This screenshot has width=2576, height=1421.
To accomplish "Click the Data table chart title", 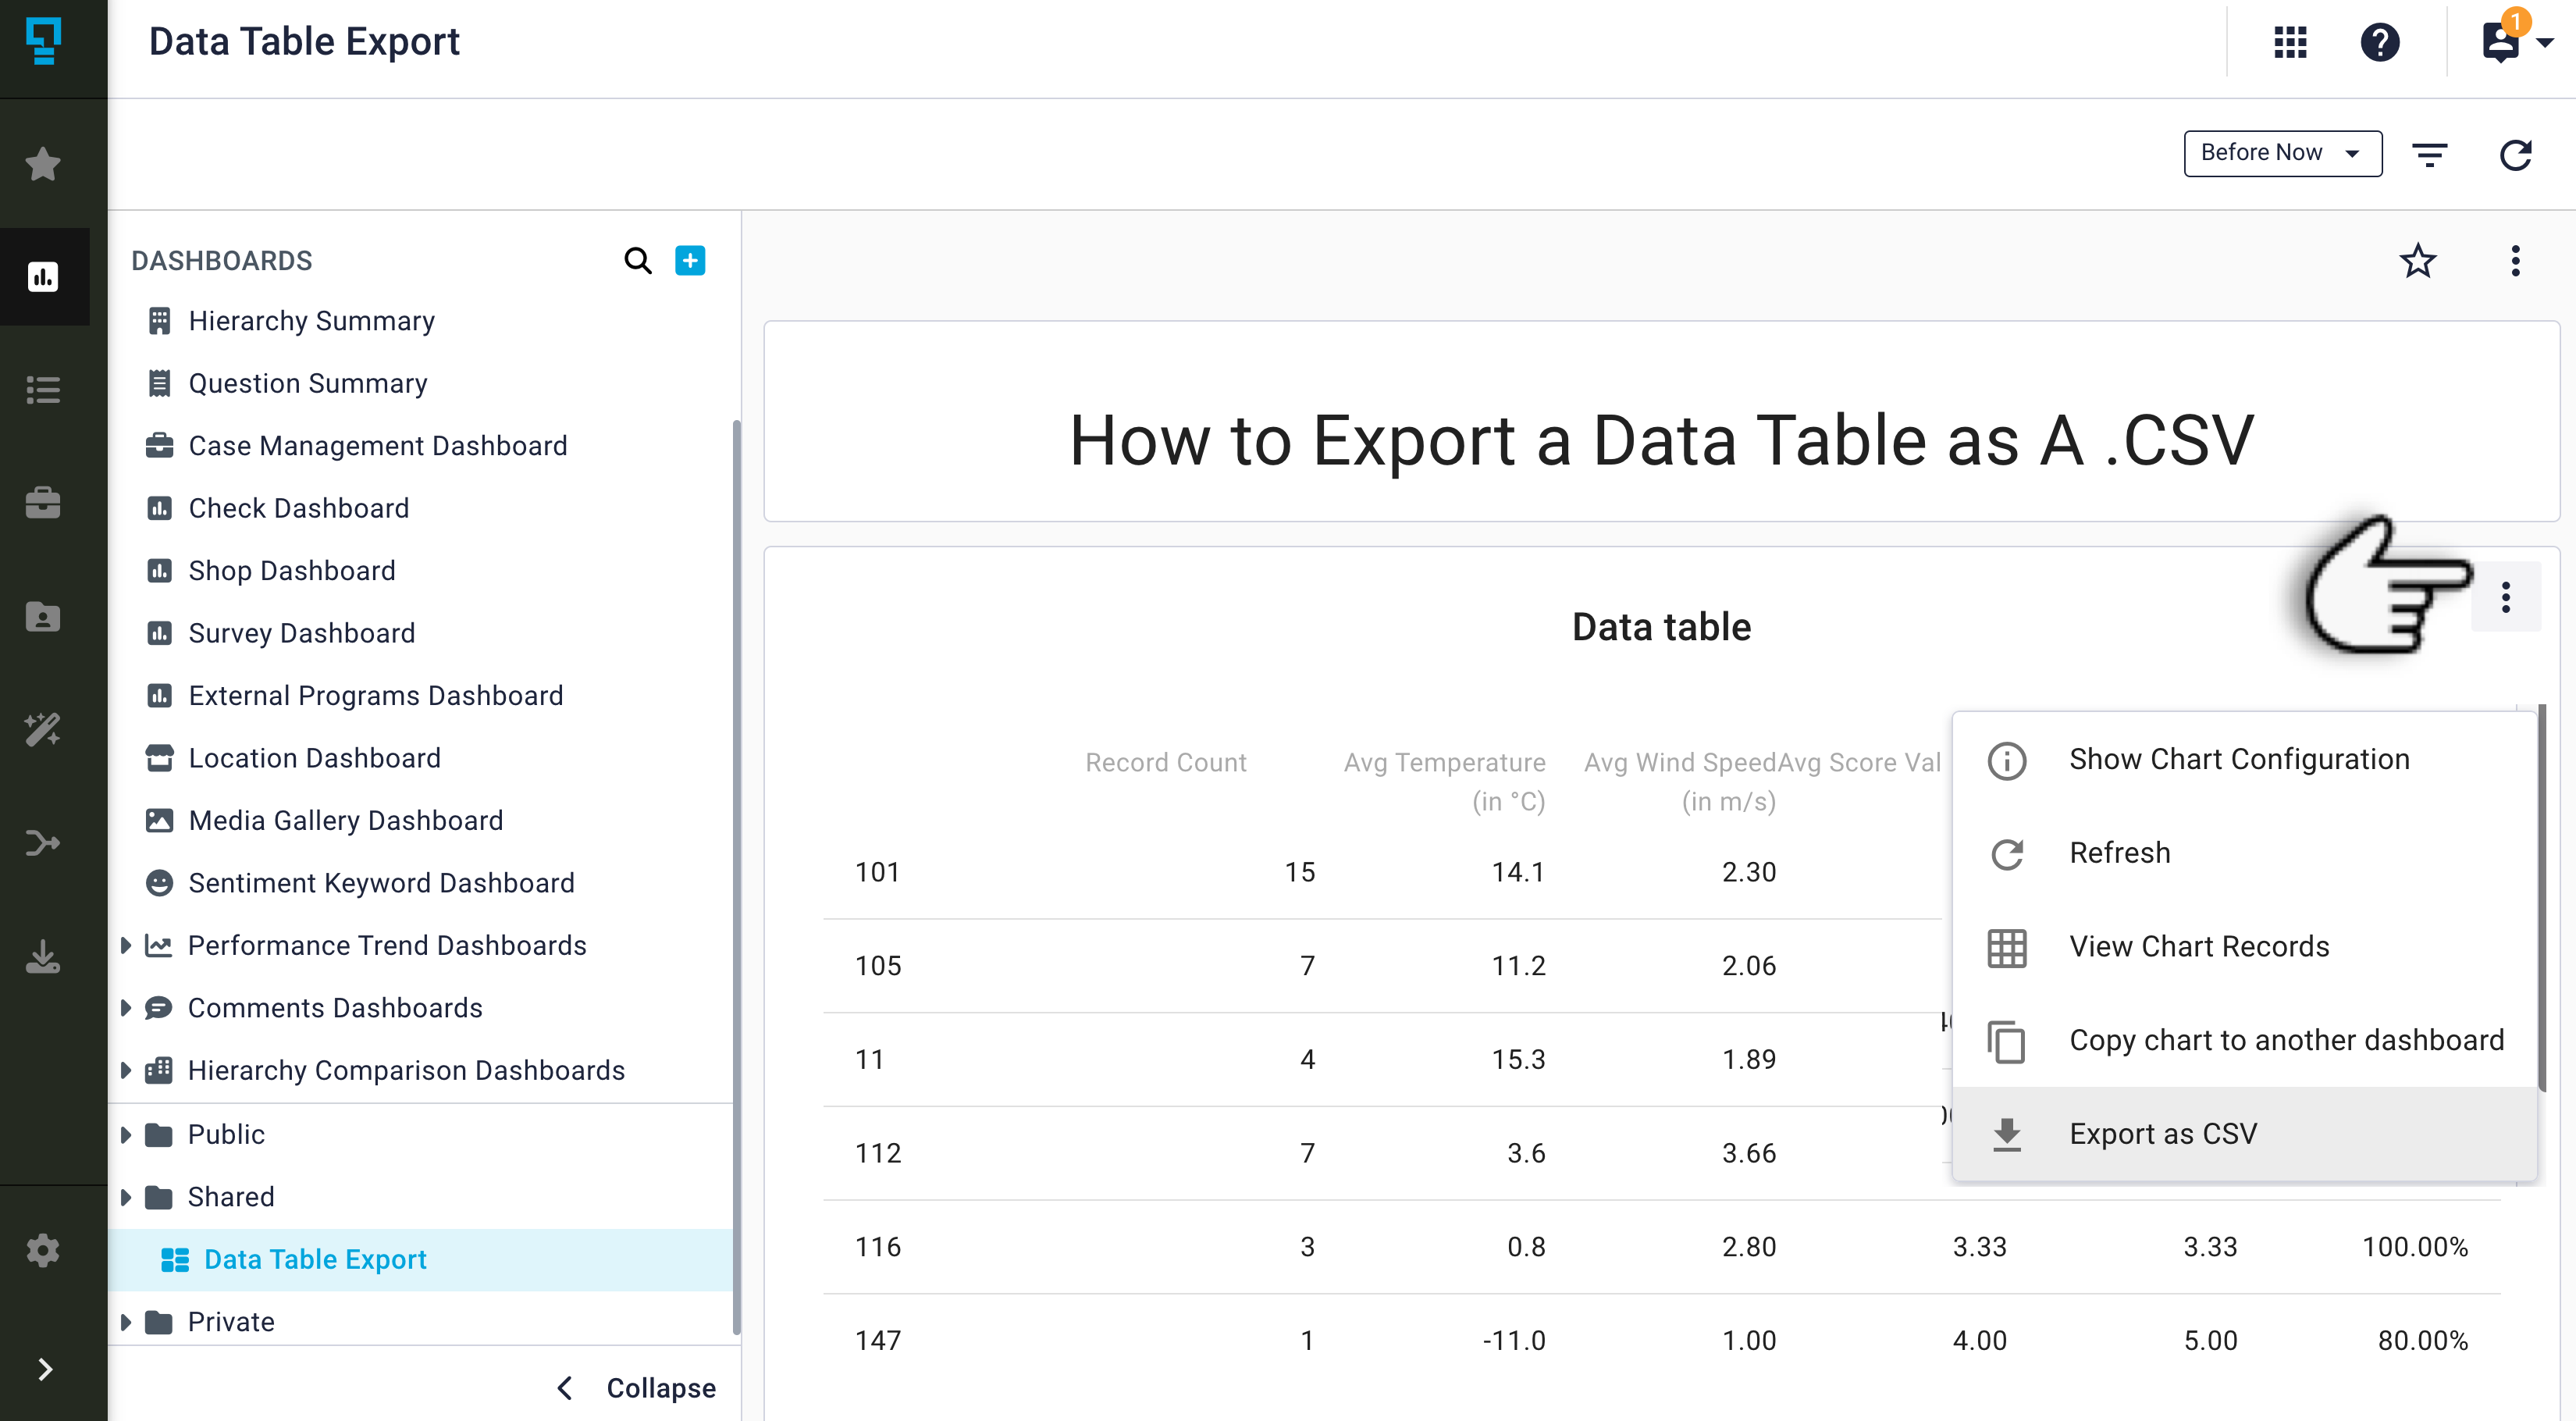I will pyautogui.click(x=1661, y=627).
